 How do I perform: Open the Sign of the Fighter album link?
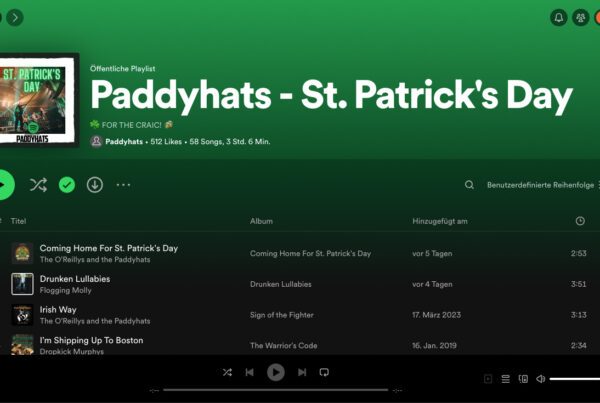(282, 315)
